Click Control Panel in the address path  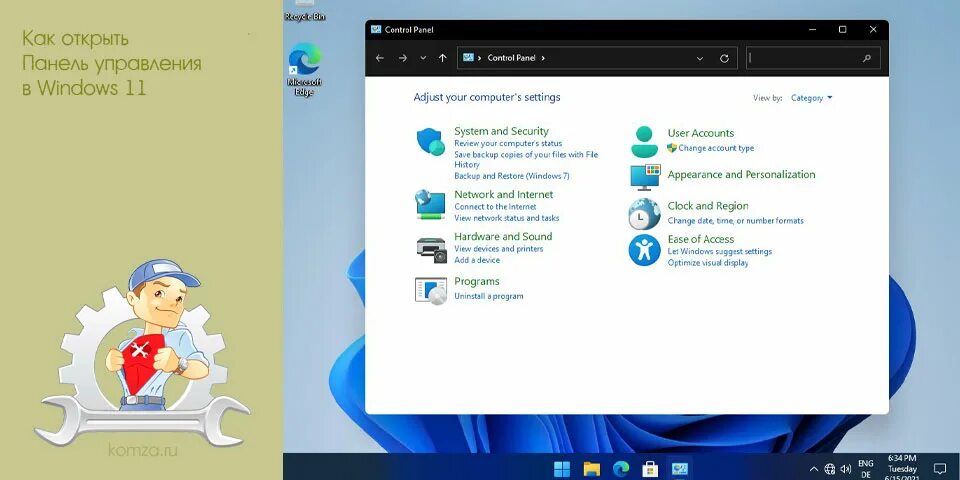point(511,58)
